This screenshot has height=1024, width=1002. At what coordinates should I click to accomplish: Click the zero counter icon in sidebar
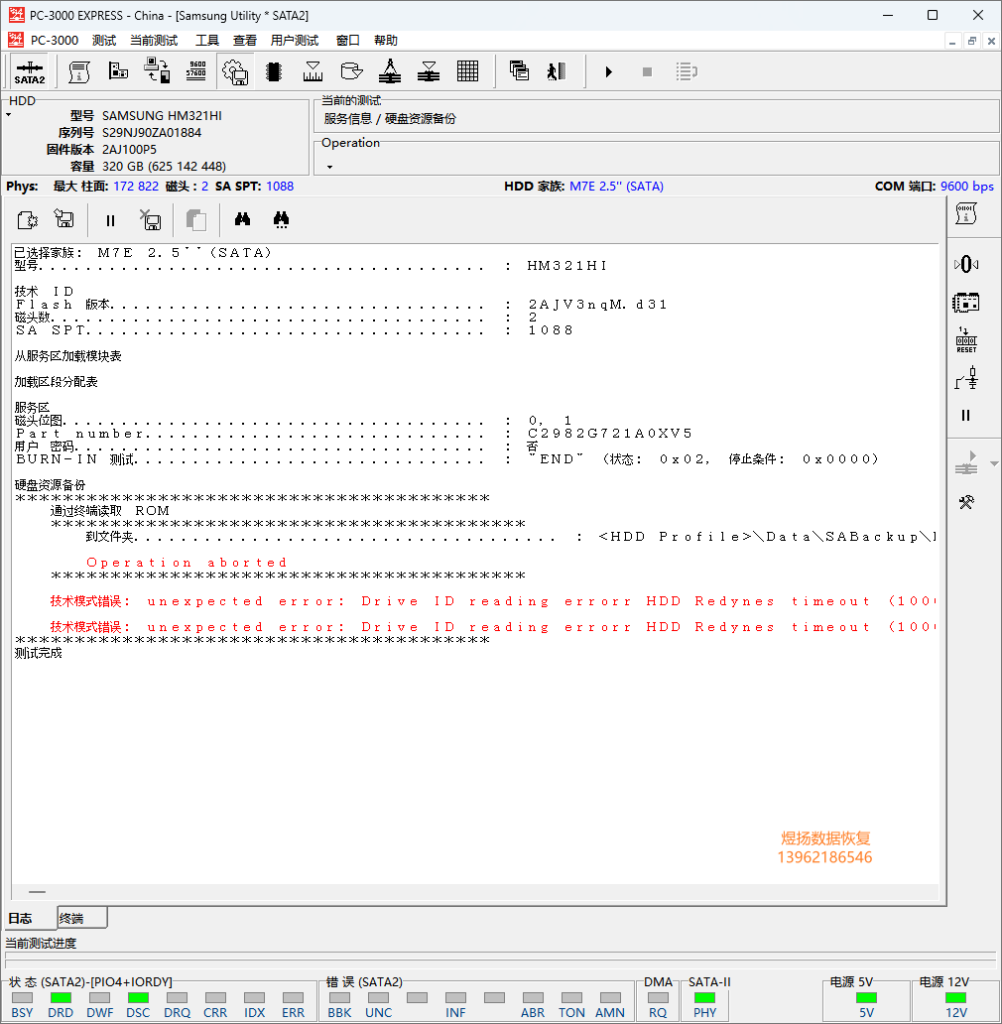coord(966,264)
